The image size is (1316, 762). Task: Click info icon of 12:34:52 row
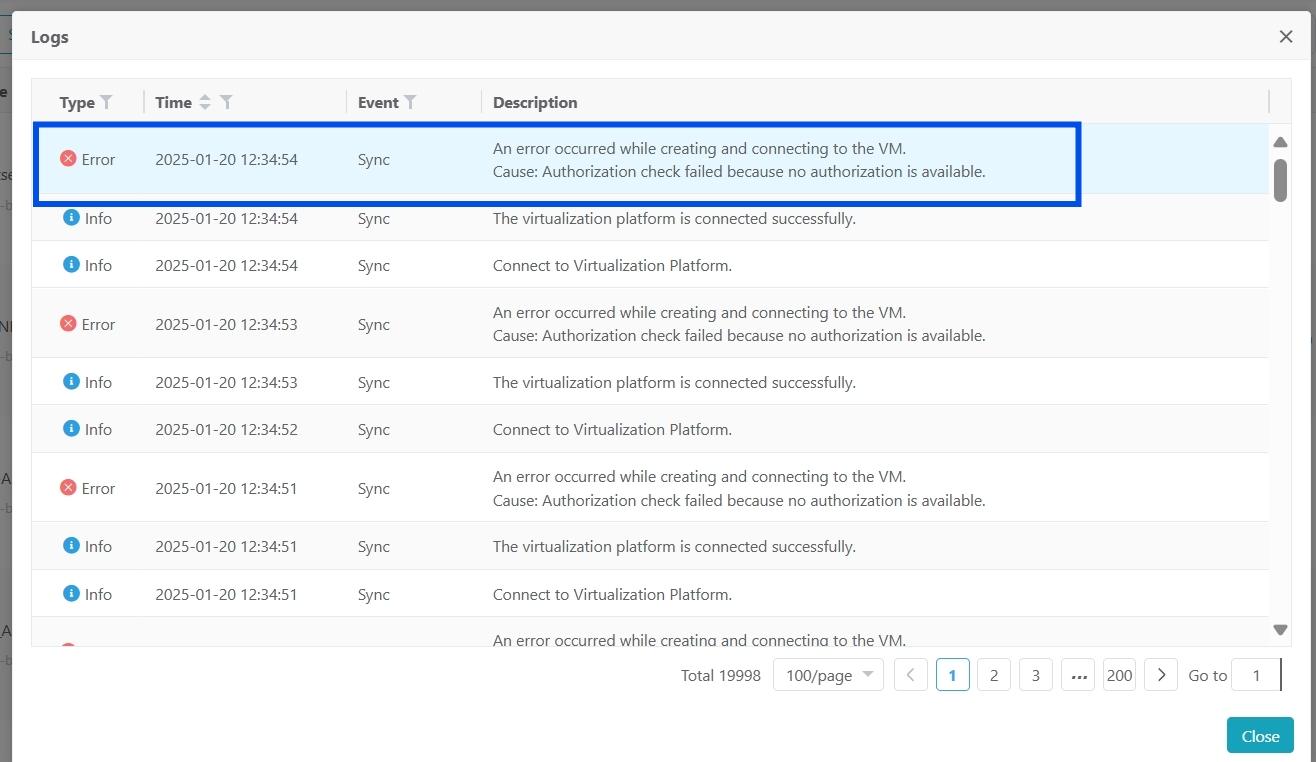[x=71, y=428]
